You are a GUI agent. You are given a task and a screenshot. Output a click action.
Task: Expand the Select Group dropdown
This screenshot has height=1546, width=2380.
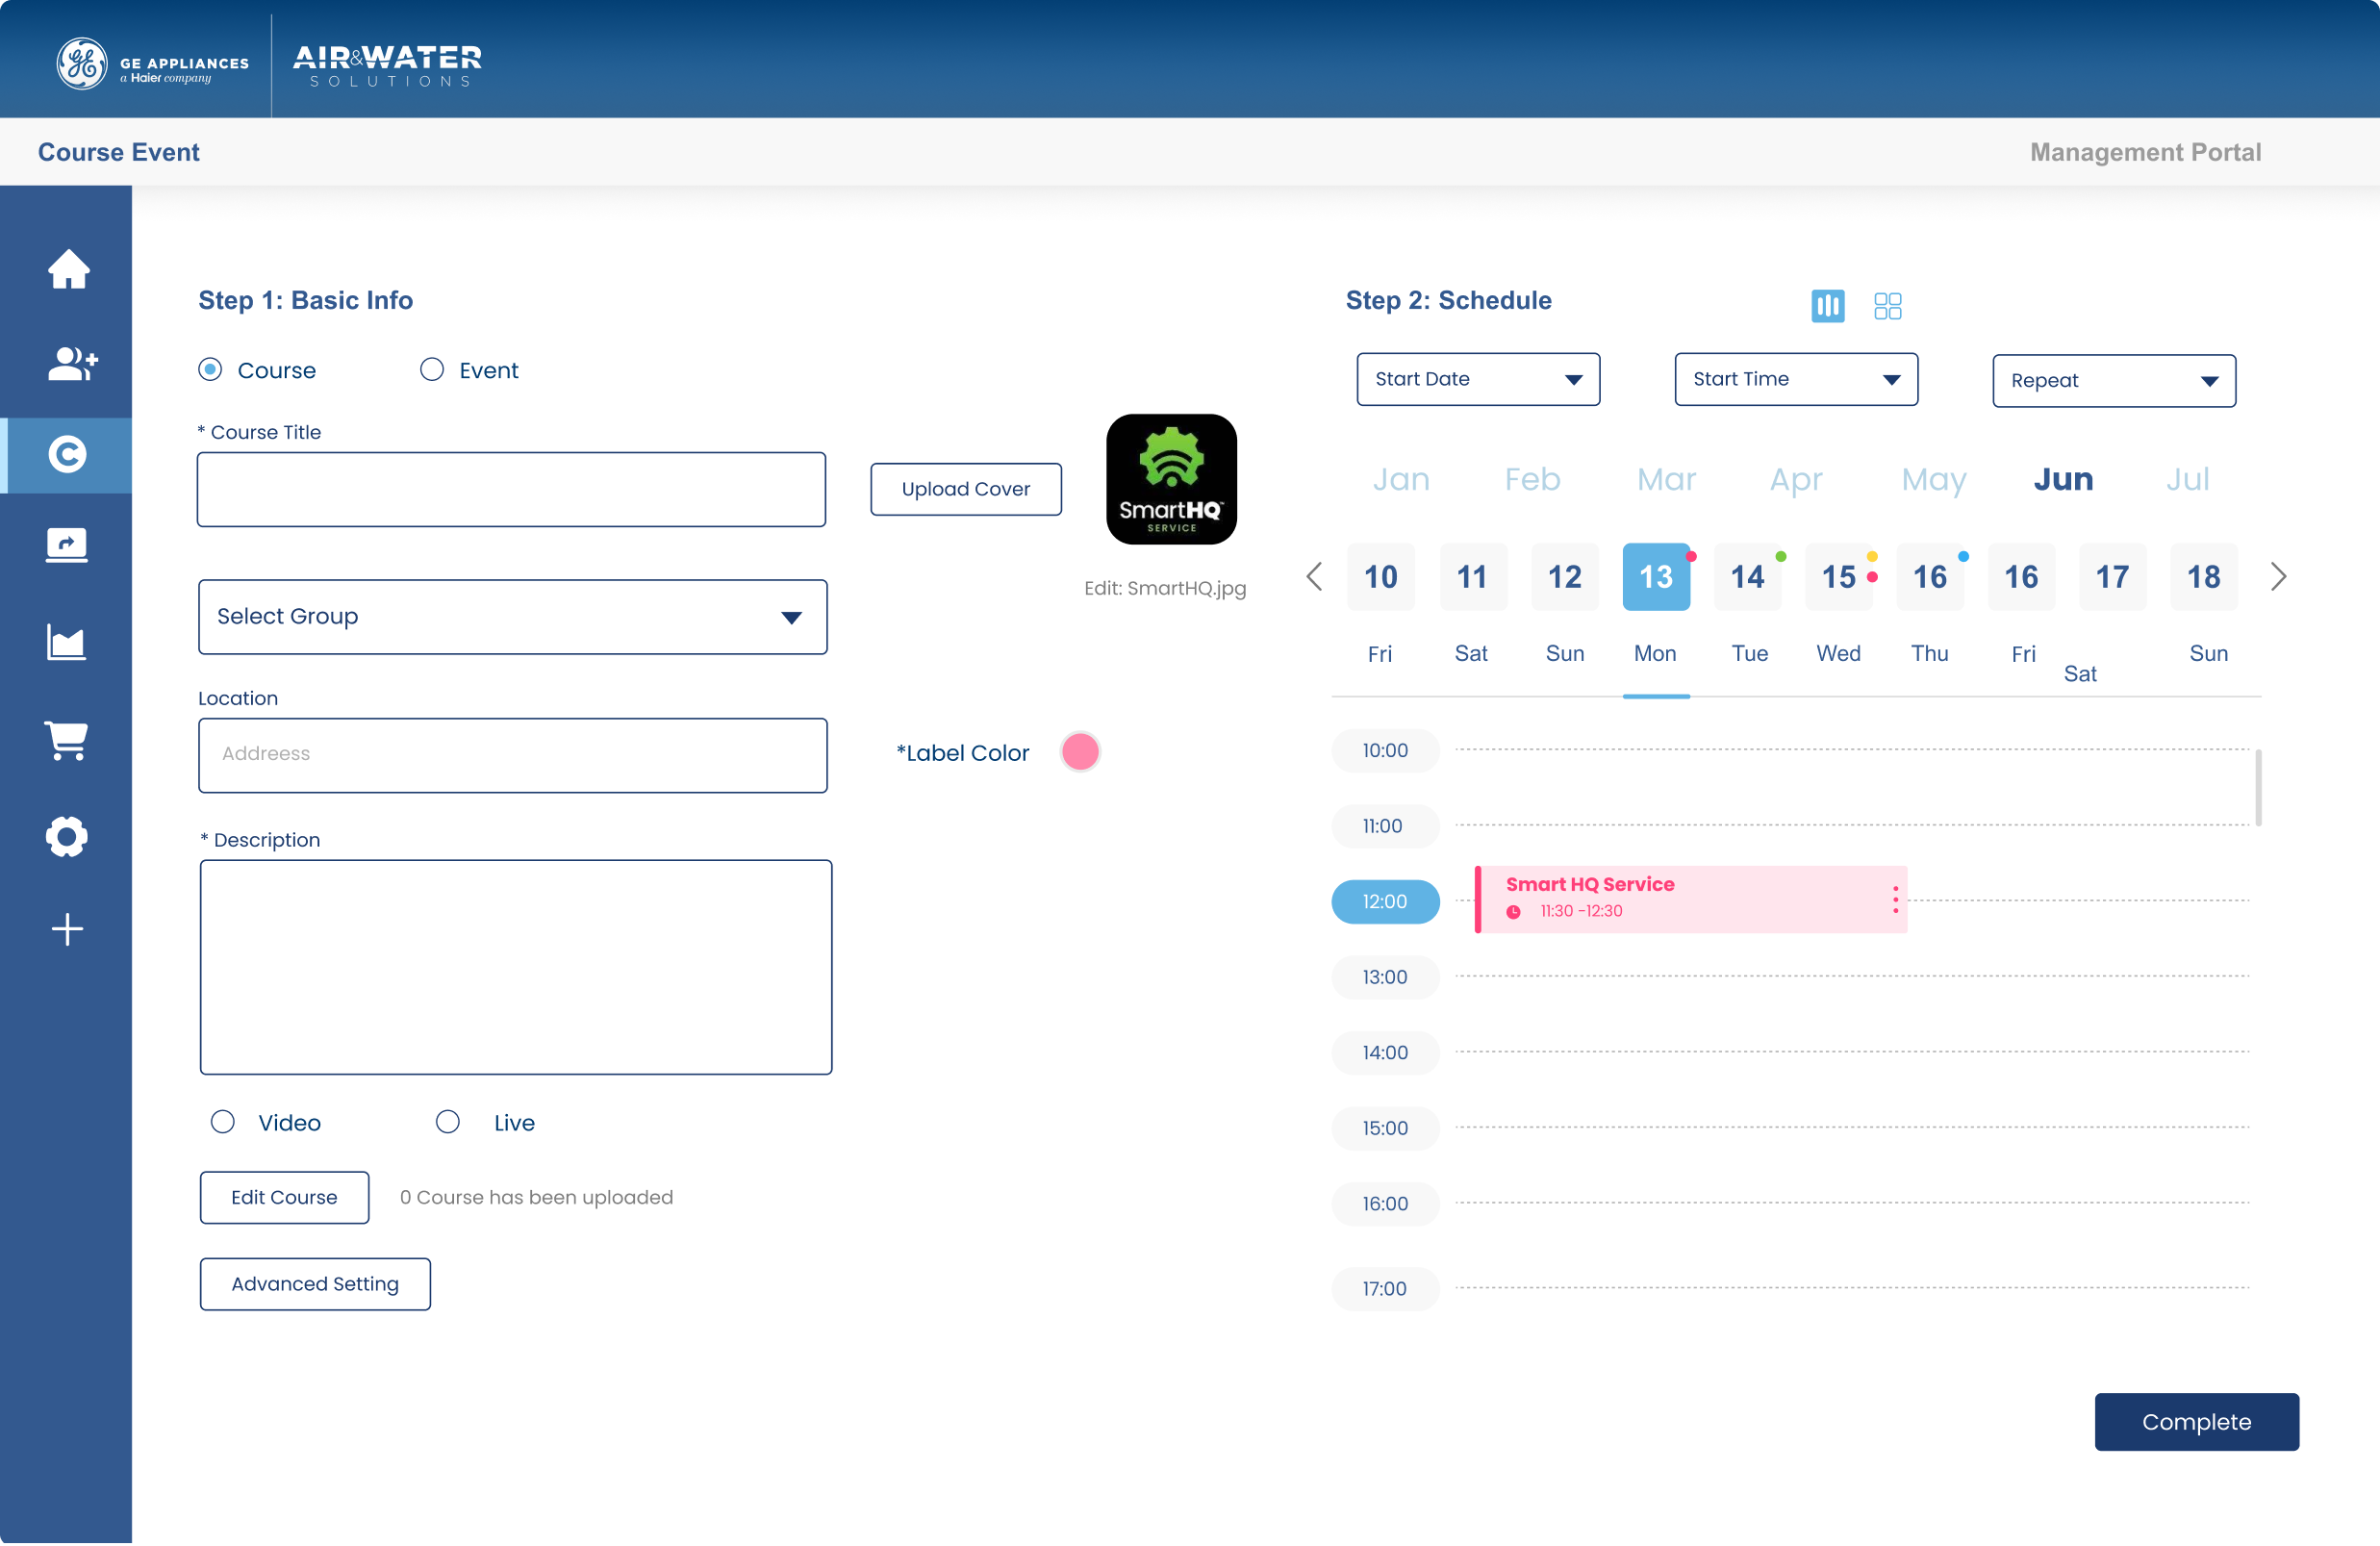512,616
